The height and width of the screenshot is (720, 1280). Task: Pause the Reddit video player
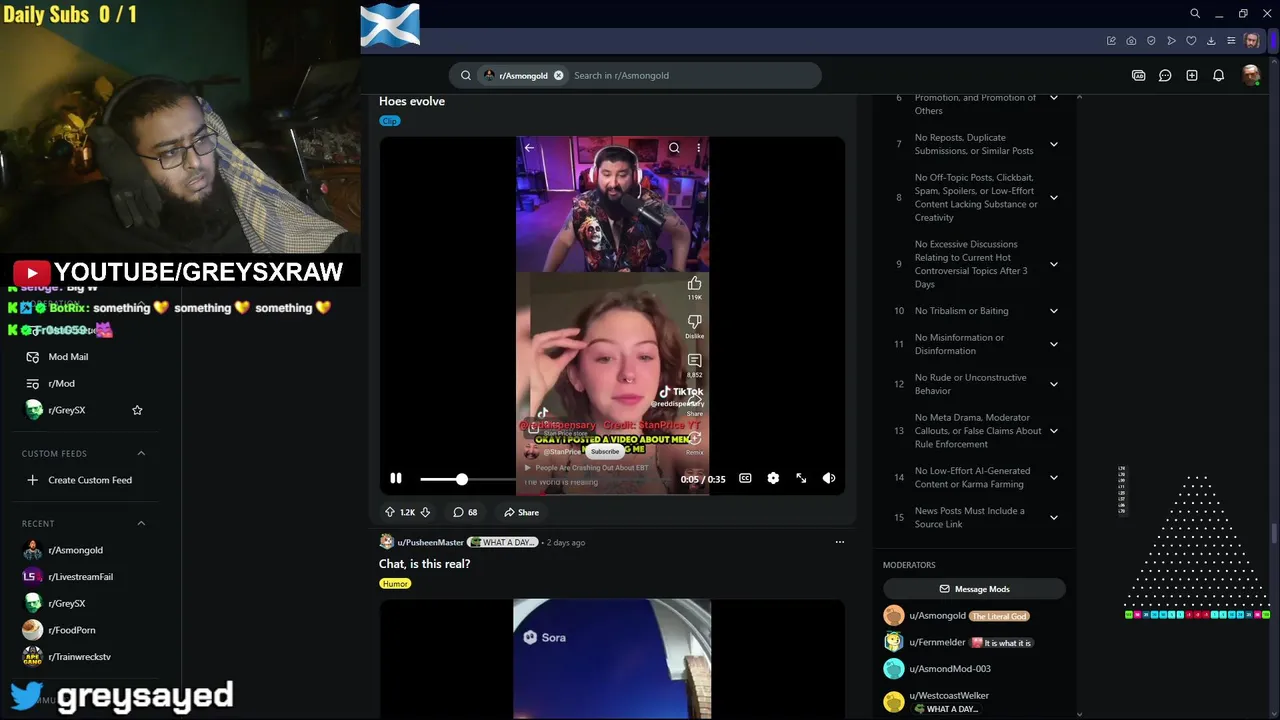[396, 479]
